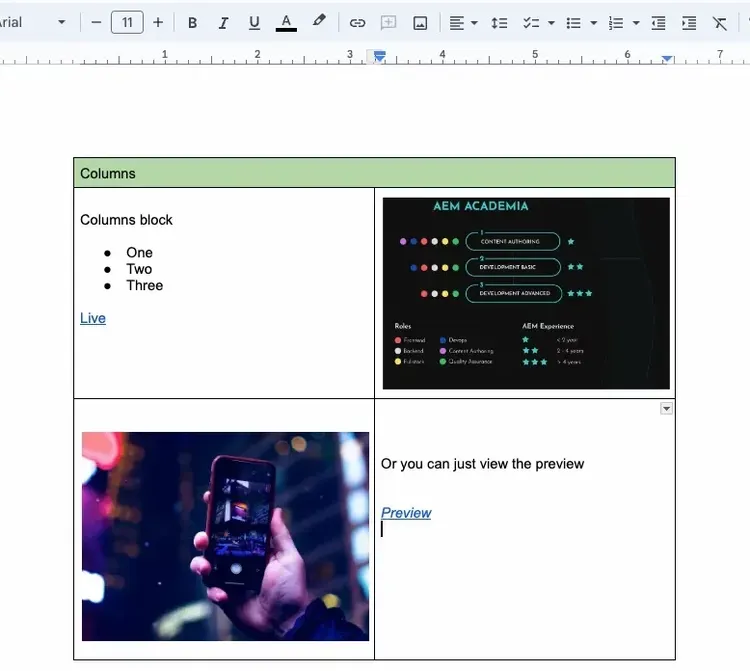Insert an image using the toolbar
The image size is (750, 671).
(420, 22)
